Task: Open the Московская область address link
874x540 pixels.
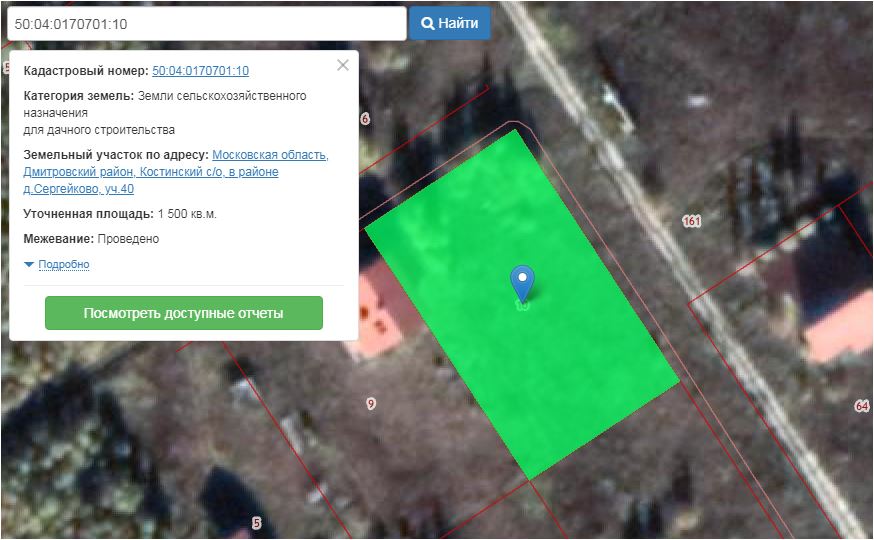Action: [x=270, y=155]
